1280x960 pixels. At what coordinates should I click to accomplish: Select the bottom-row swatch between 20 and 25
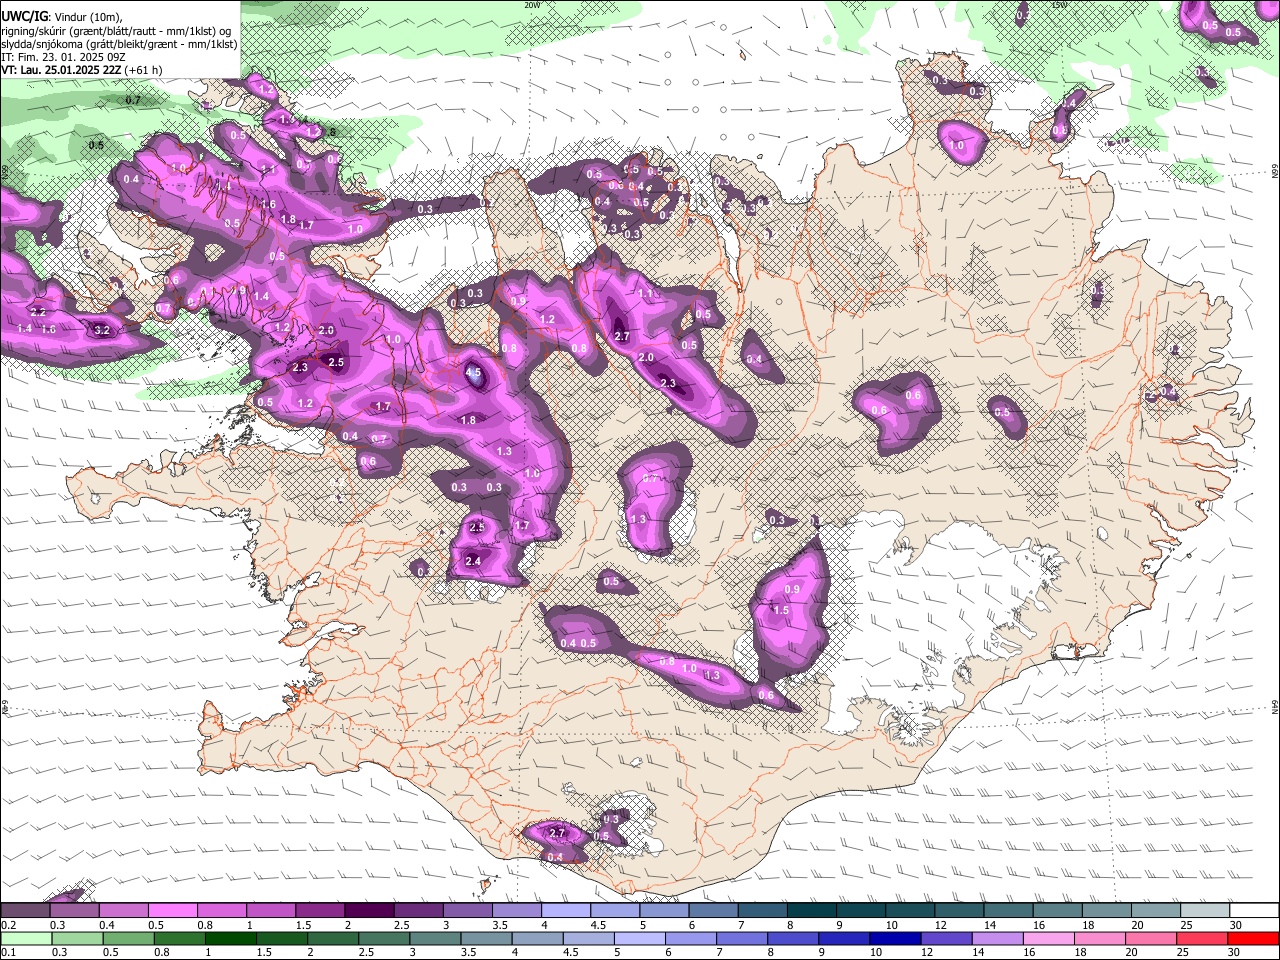click(1151, 938)
